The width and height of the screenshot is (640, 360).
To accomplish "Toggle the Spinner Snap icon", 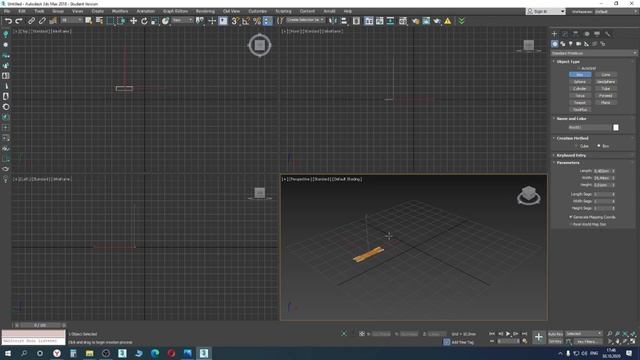I will click(267, 21).
